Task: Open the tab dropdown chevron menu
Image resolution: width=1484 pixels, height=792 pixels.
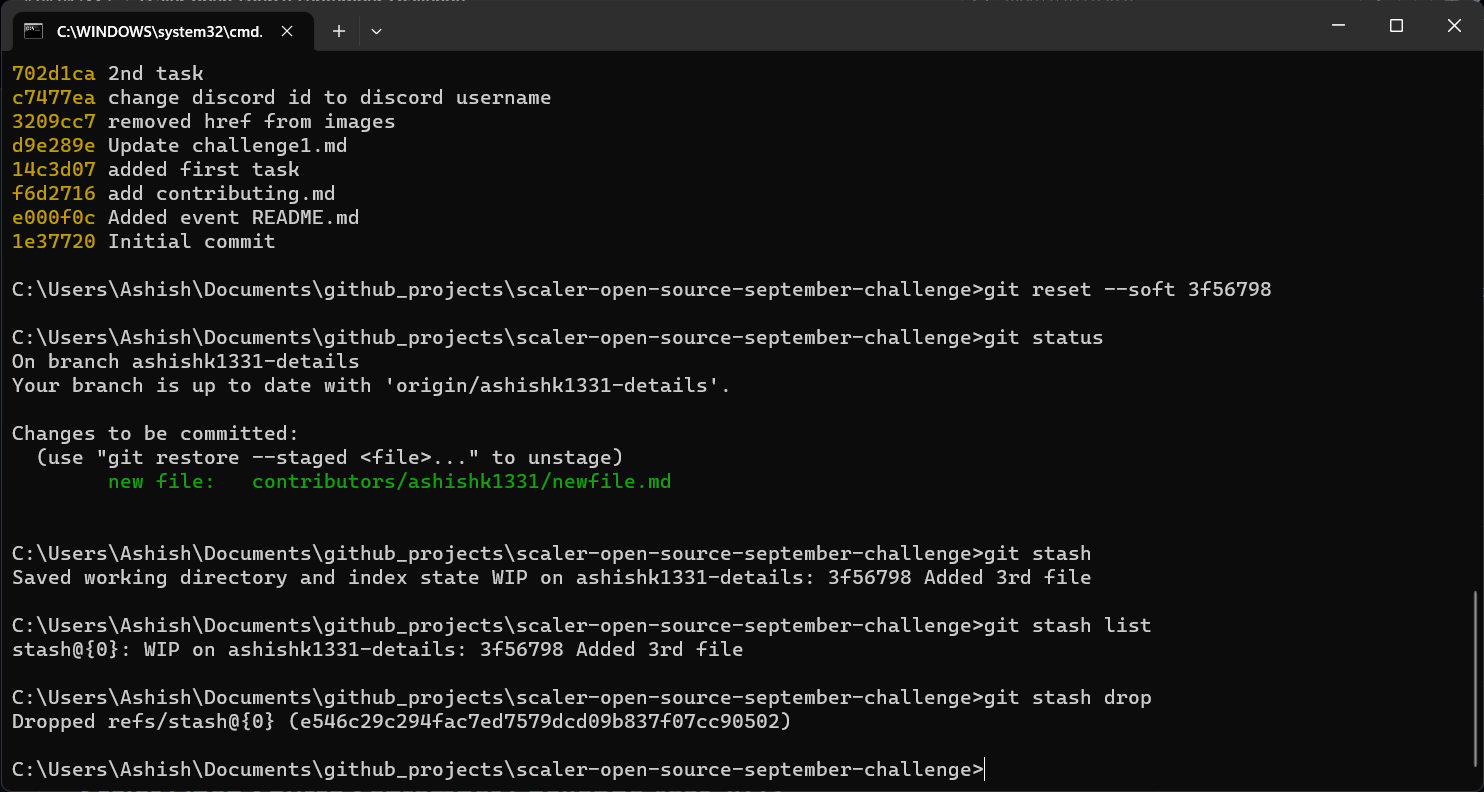Action: (x=377, y=31)
